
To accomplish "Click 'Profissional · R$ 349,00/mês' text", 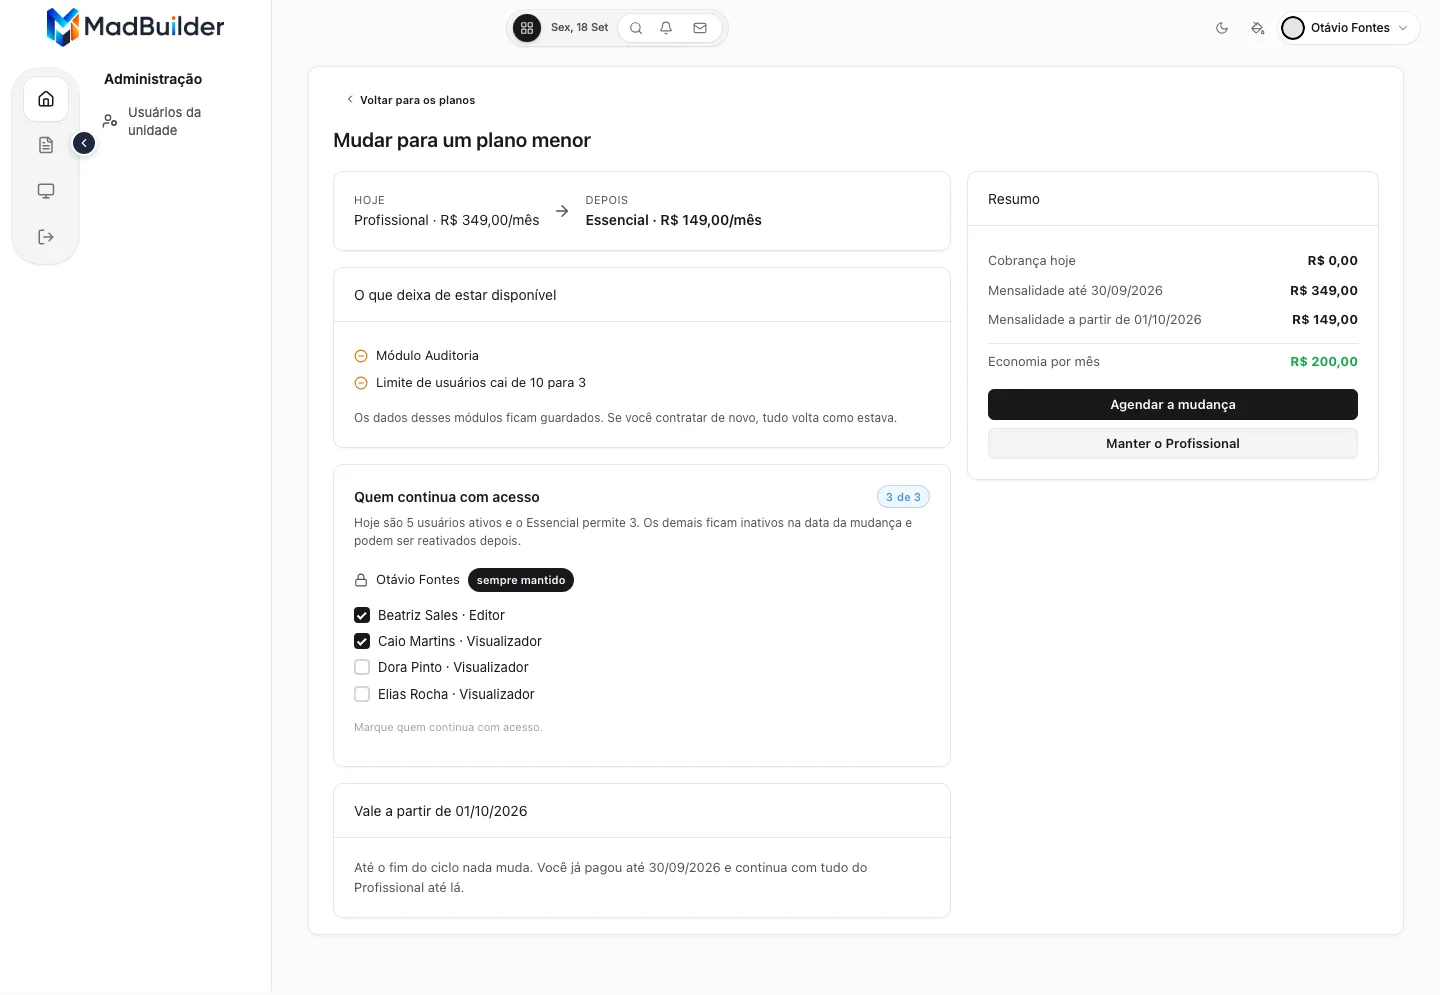I will 447,220.
